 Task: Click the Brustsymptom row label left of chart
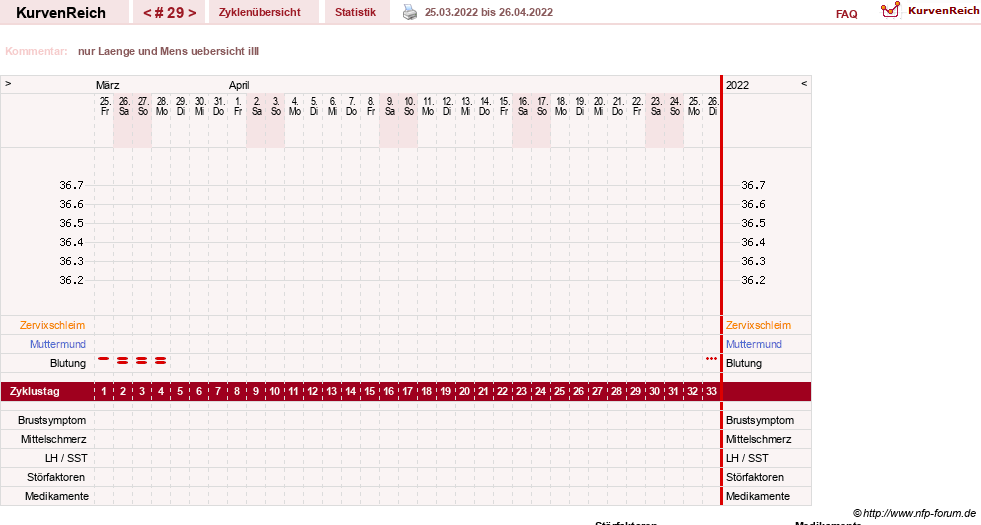click(x=52, y=421)
